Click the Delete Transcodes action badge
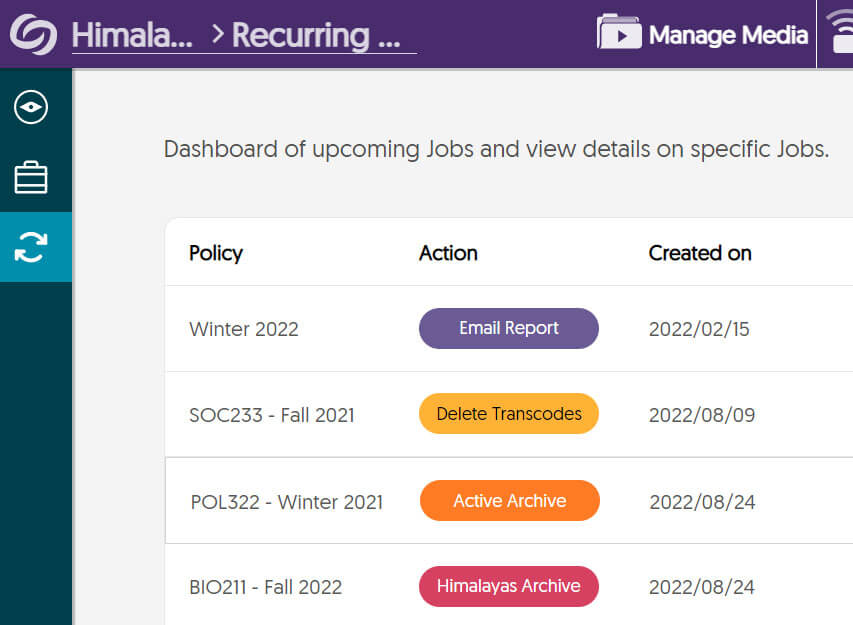853x625 pixels. 509,413
